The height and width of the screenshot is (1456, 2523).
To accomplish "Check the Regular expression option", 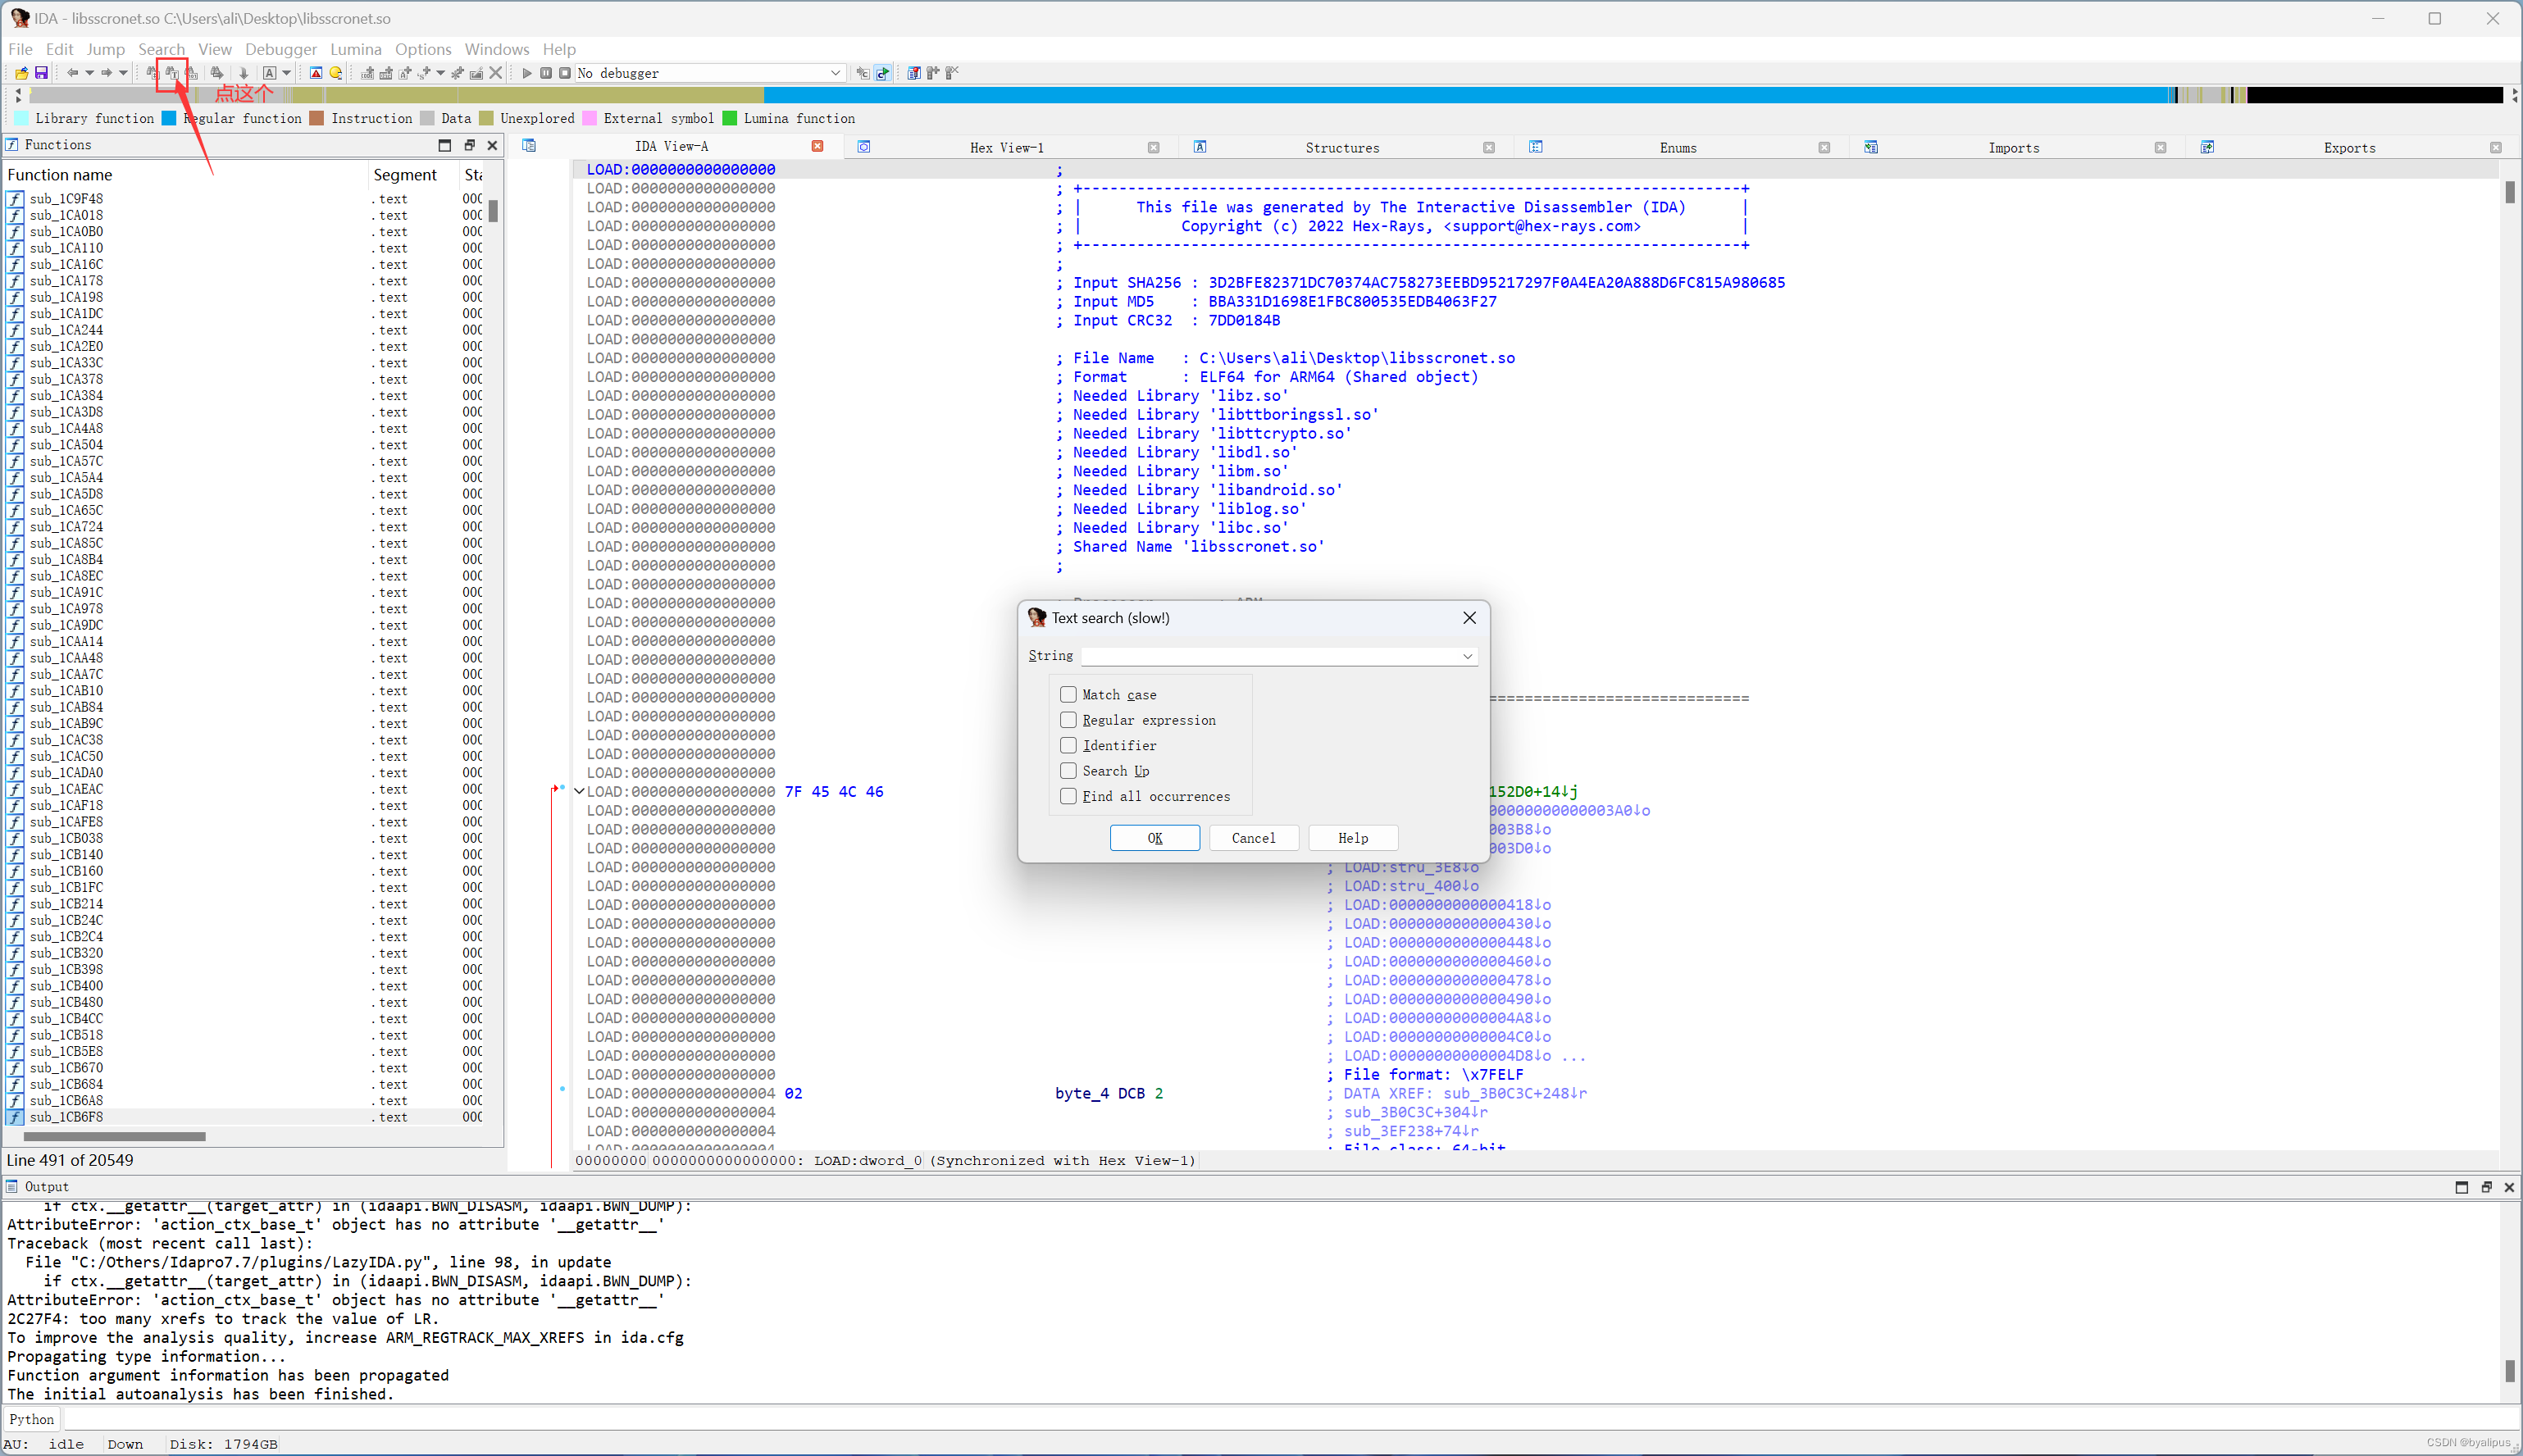I will (1068, 720).
